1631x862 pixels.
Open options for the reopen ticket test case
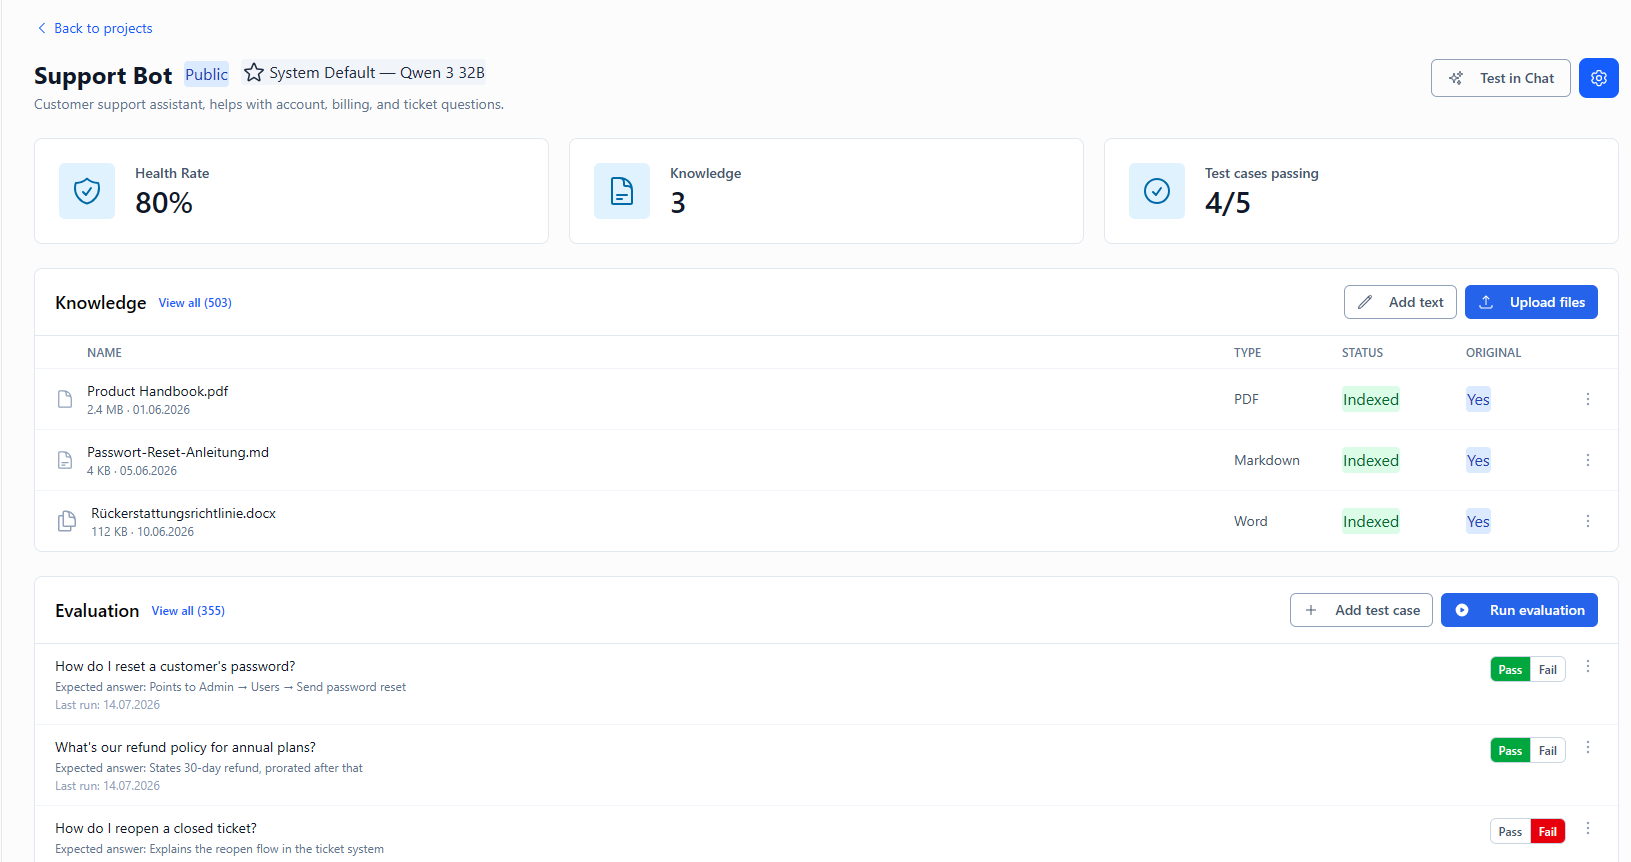point(1587,829)
